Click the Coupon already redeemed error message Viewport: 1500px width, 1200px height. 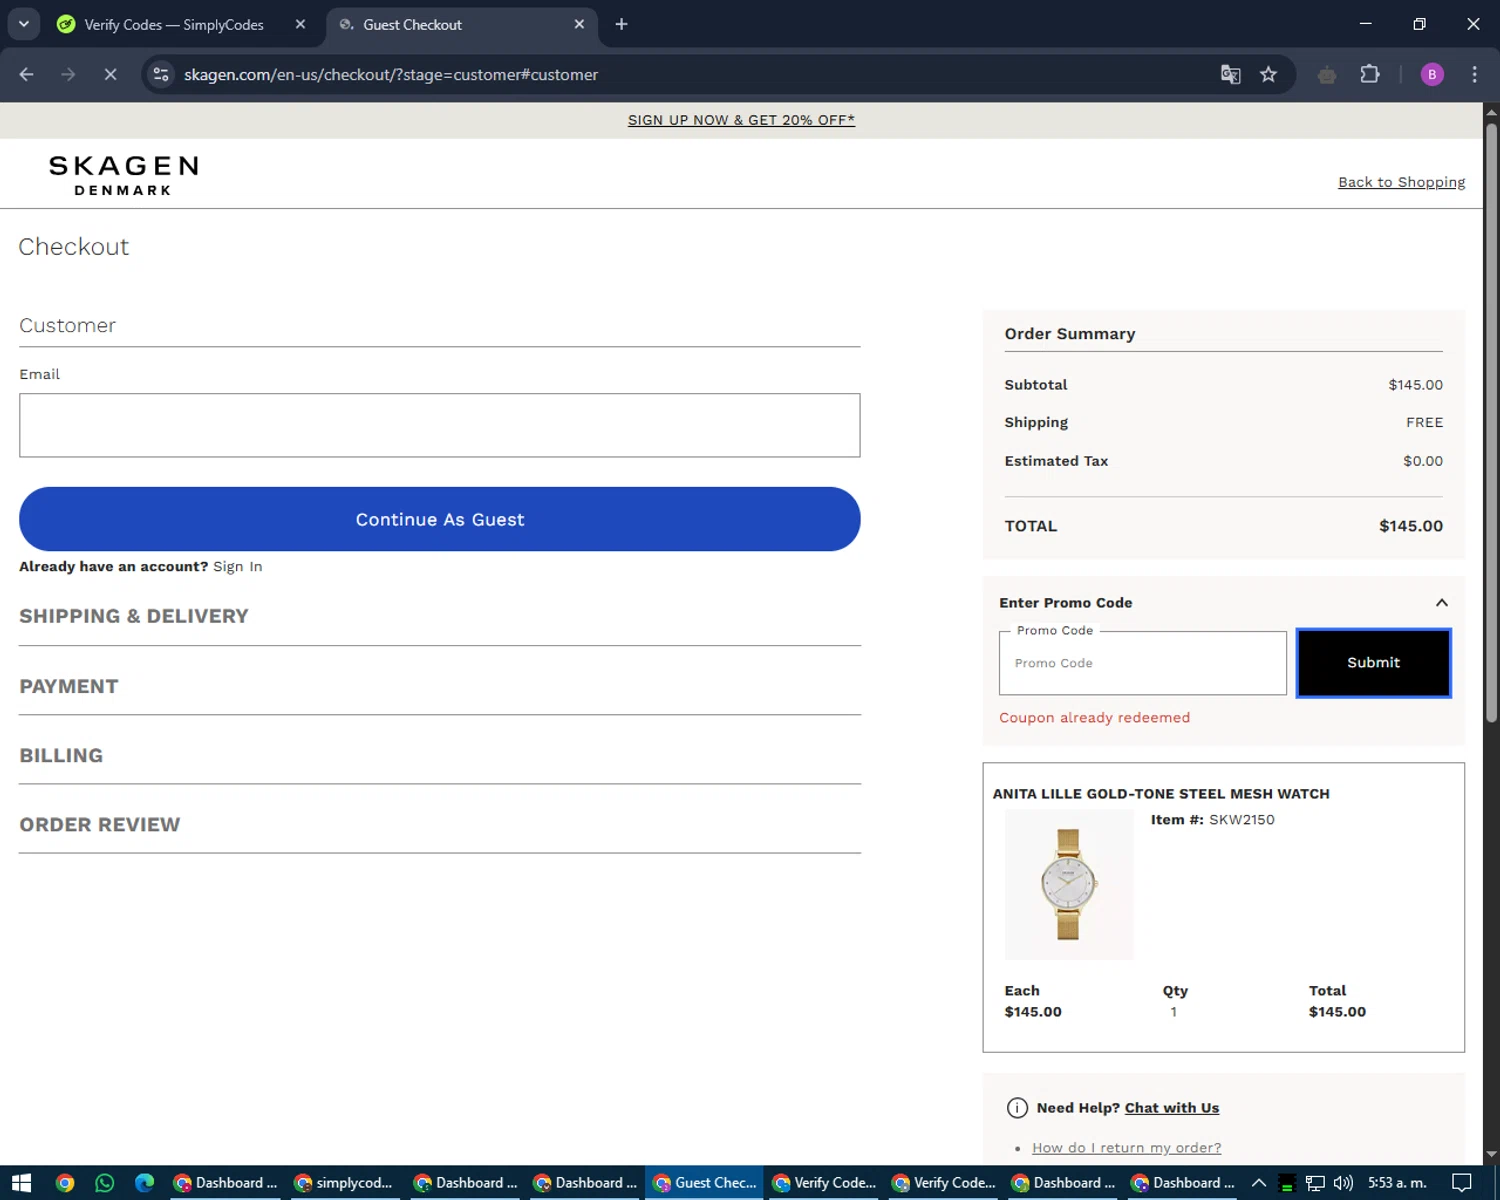tap(1094, 718)
